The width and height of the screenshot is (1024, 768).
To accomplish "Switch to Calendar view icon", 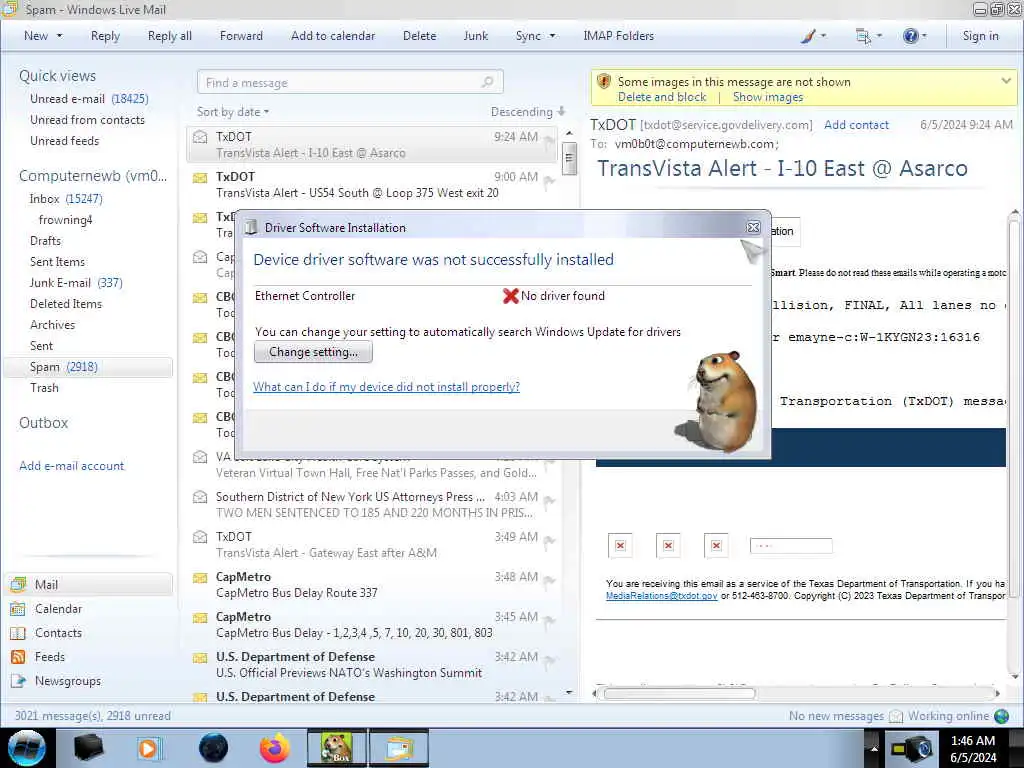I will coord(18,609).
